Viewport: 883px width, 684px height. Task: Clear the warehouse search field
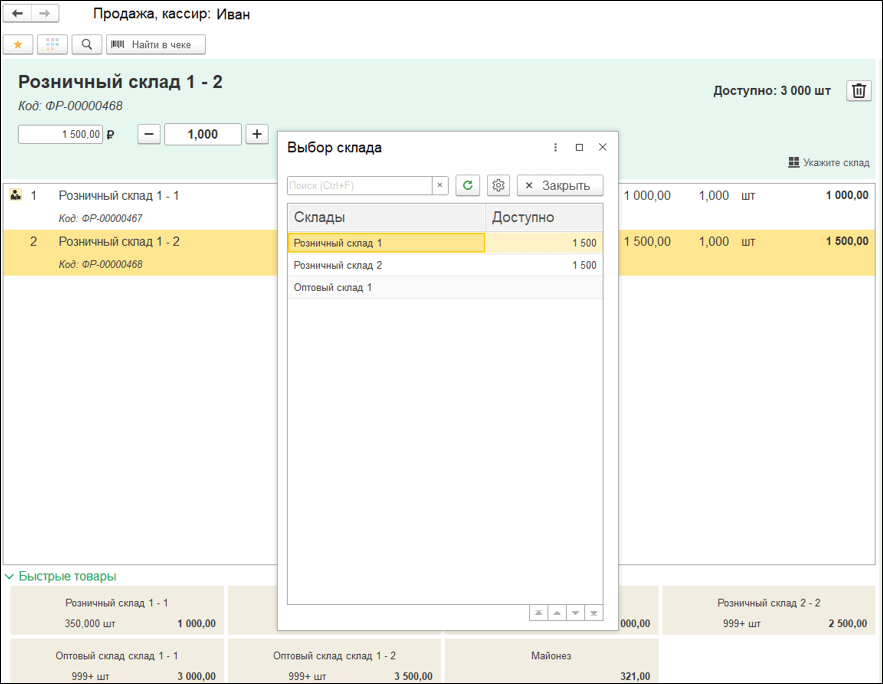[x=439, y=186]
